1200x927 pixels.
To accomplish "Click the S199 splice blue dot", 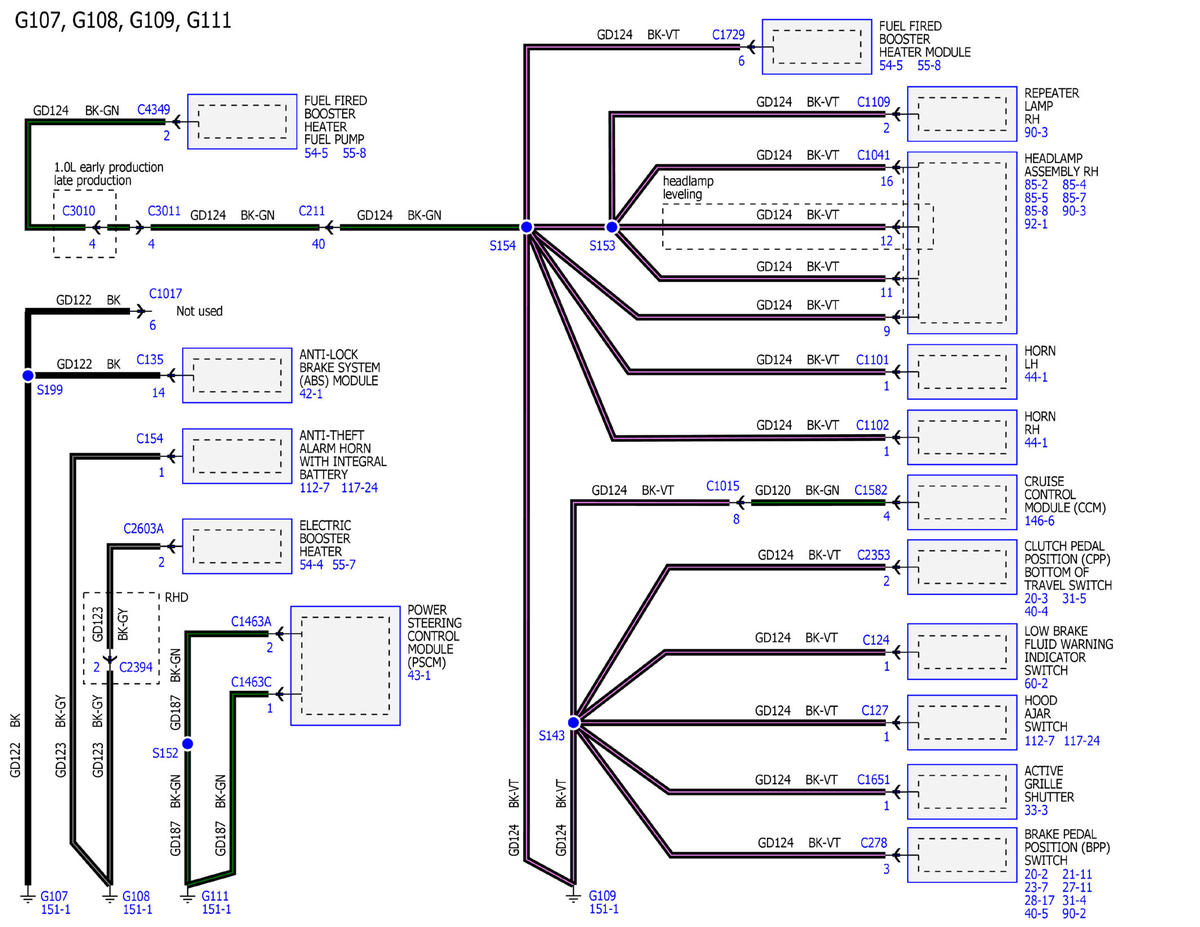I will click(x=28, y=376).
